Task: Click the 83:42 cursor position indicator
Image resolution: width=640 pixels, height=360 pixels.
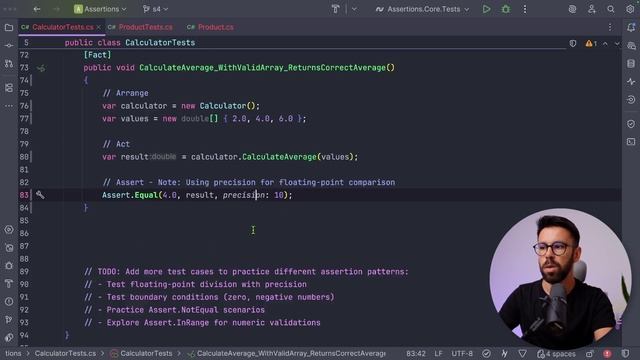Action: click(416, 353)
